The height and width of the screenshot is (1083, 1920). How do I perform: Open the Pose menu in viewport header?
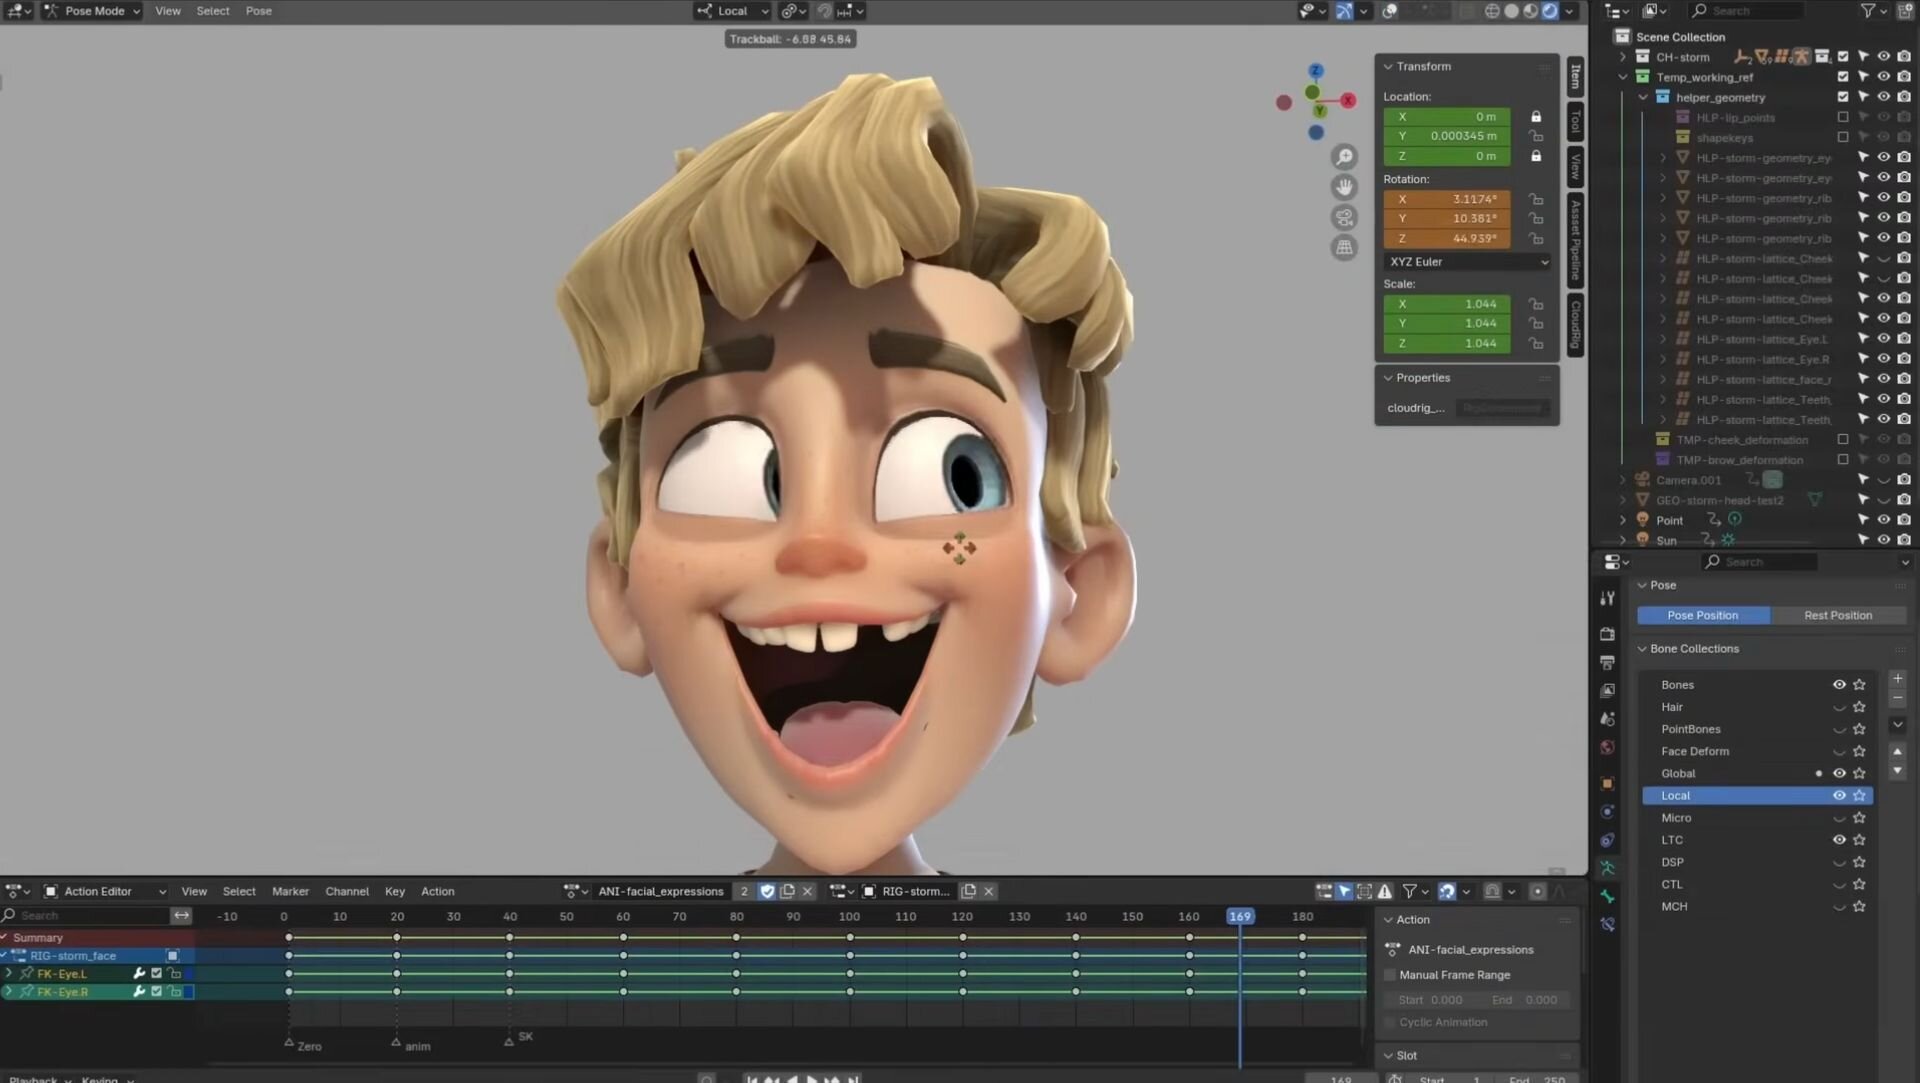pyautogui.click(x=258, y=11)
